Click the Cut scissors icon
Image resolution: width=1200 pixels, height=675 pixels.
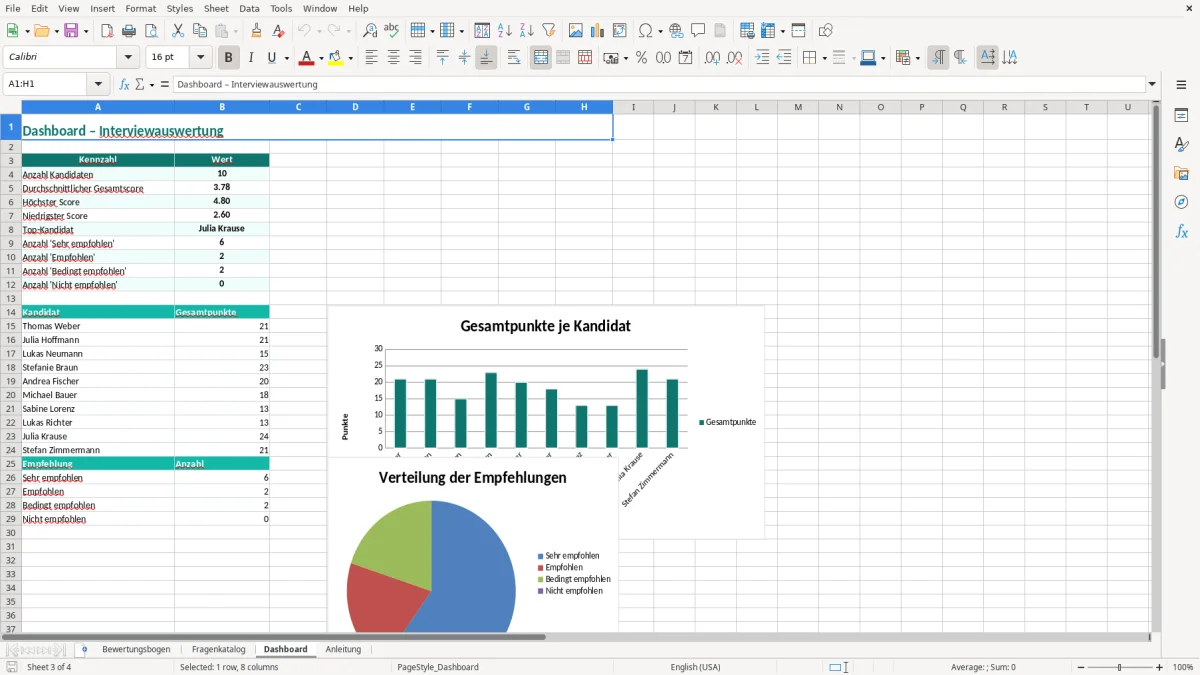[177, 31]
